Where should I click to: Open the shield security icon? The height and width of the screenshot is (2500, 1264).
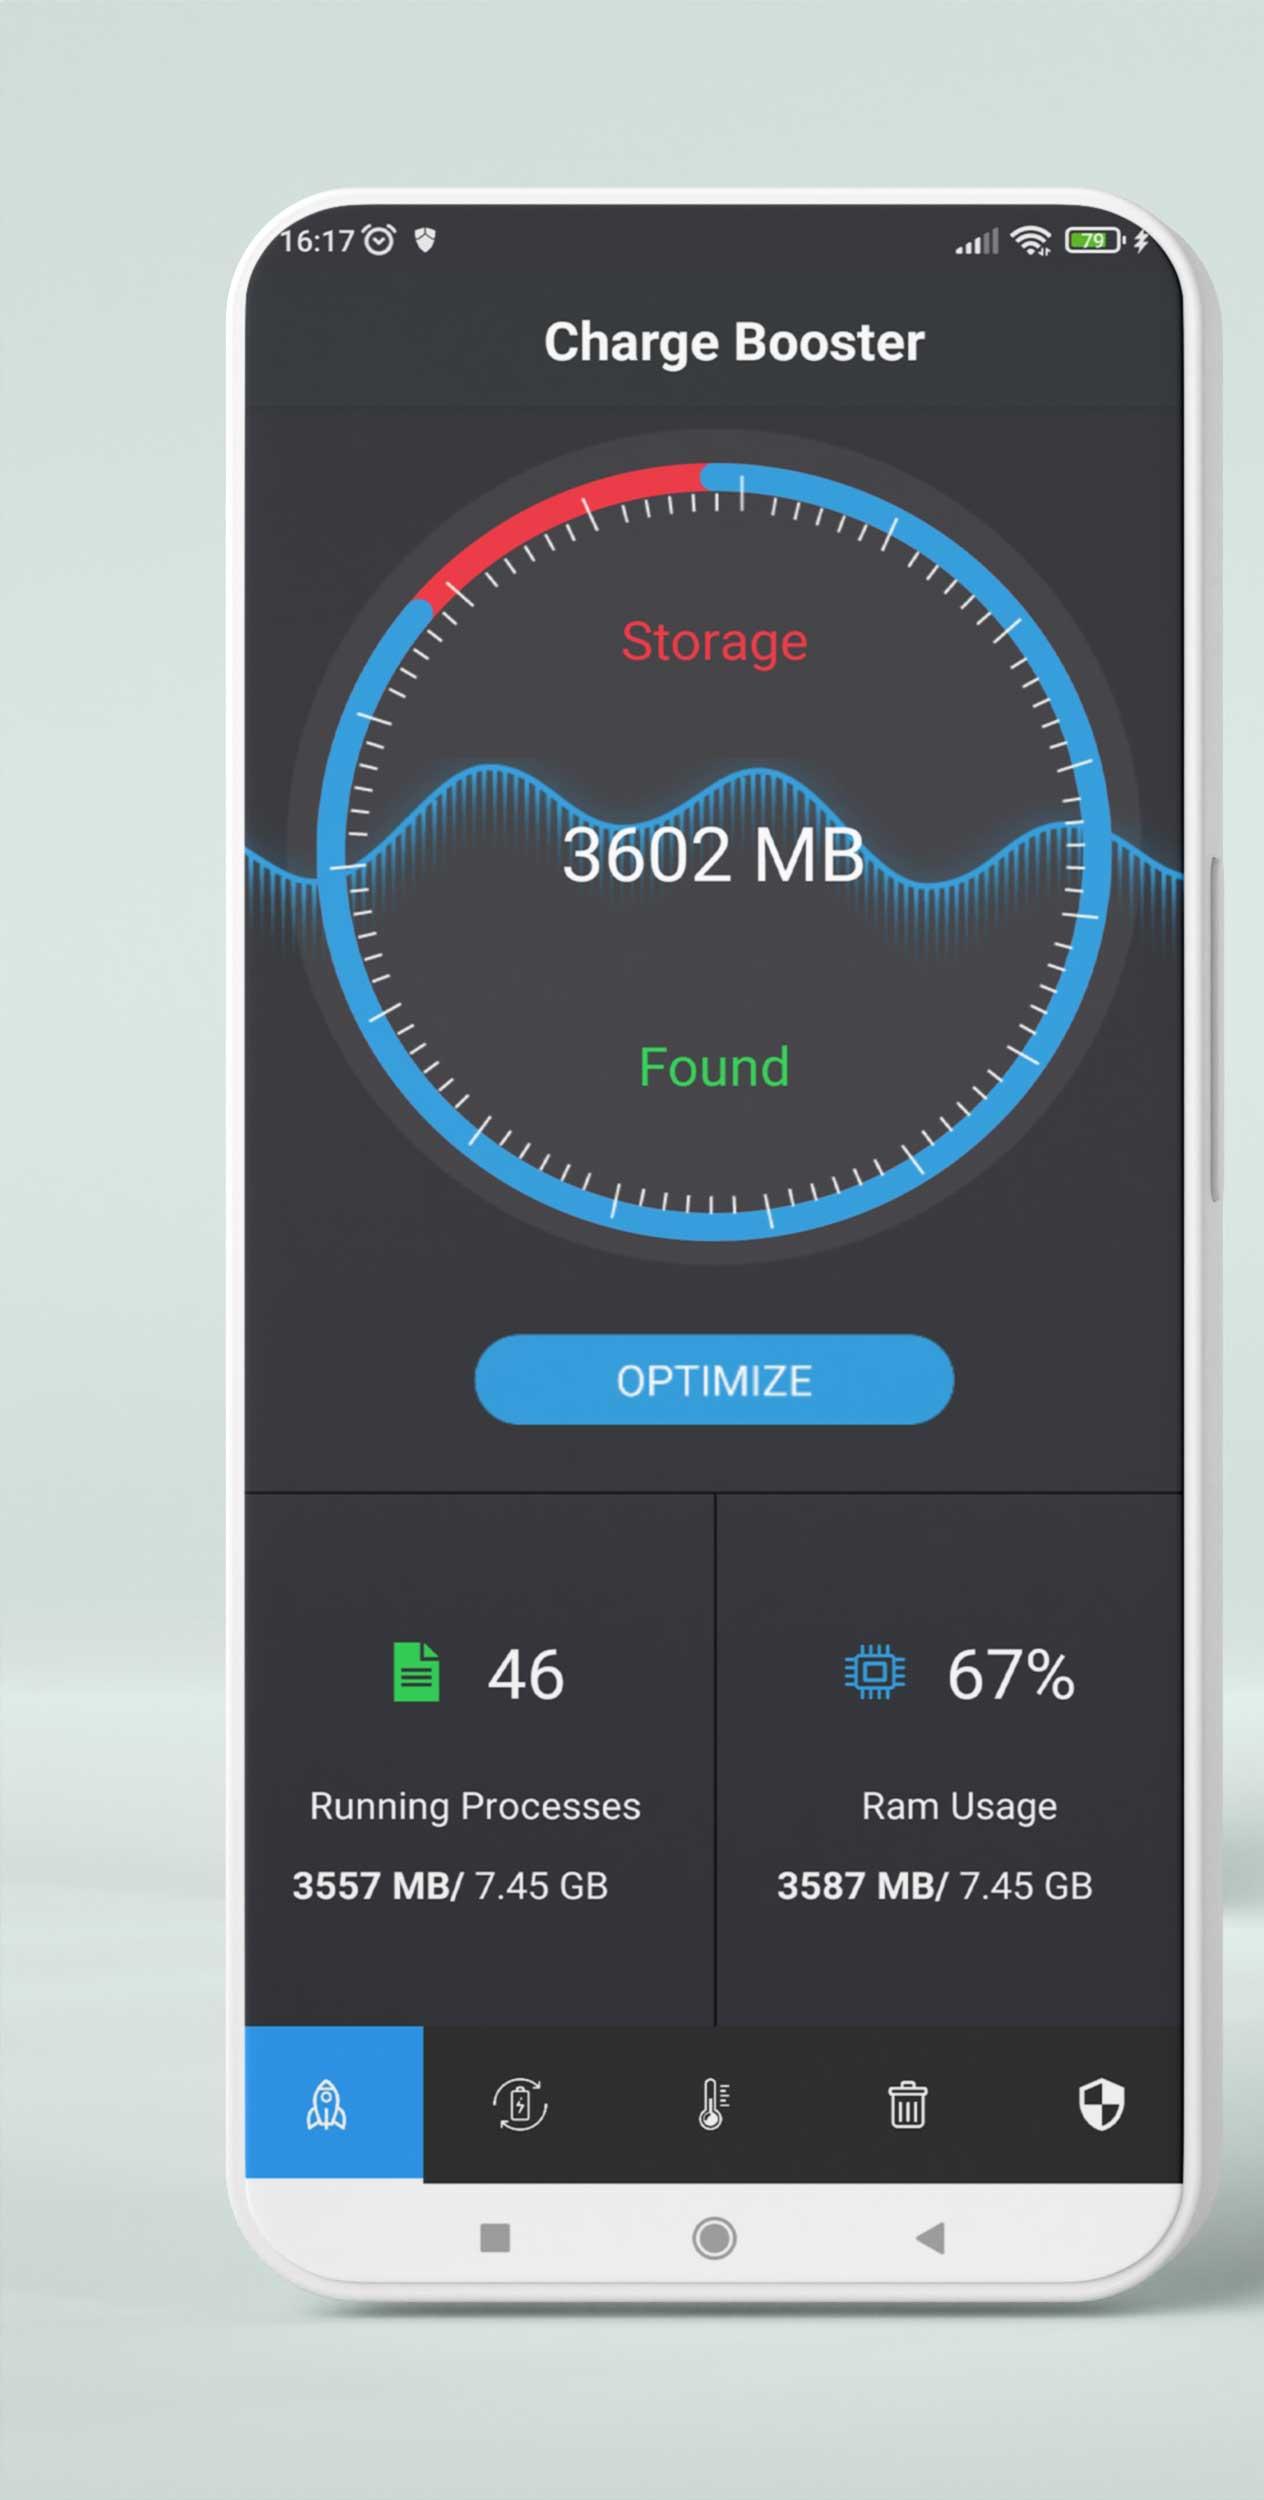tap(1101, 2104)
